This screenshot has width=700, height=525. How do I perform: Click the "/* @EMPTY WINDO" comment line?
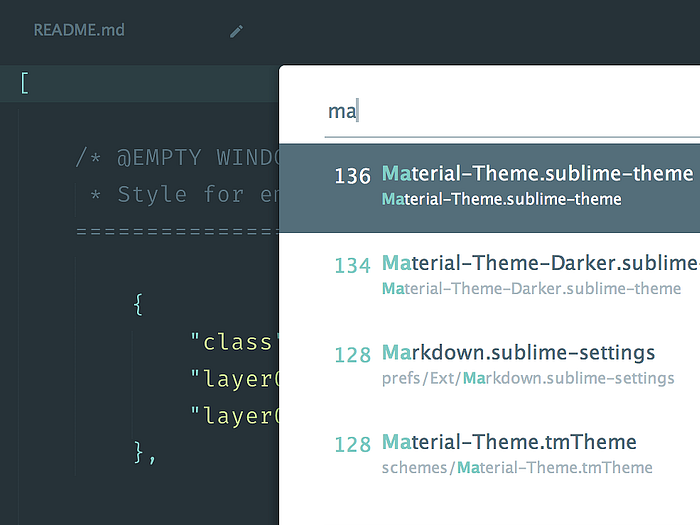click(177, 158)
